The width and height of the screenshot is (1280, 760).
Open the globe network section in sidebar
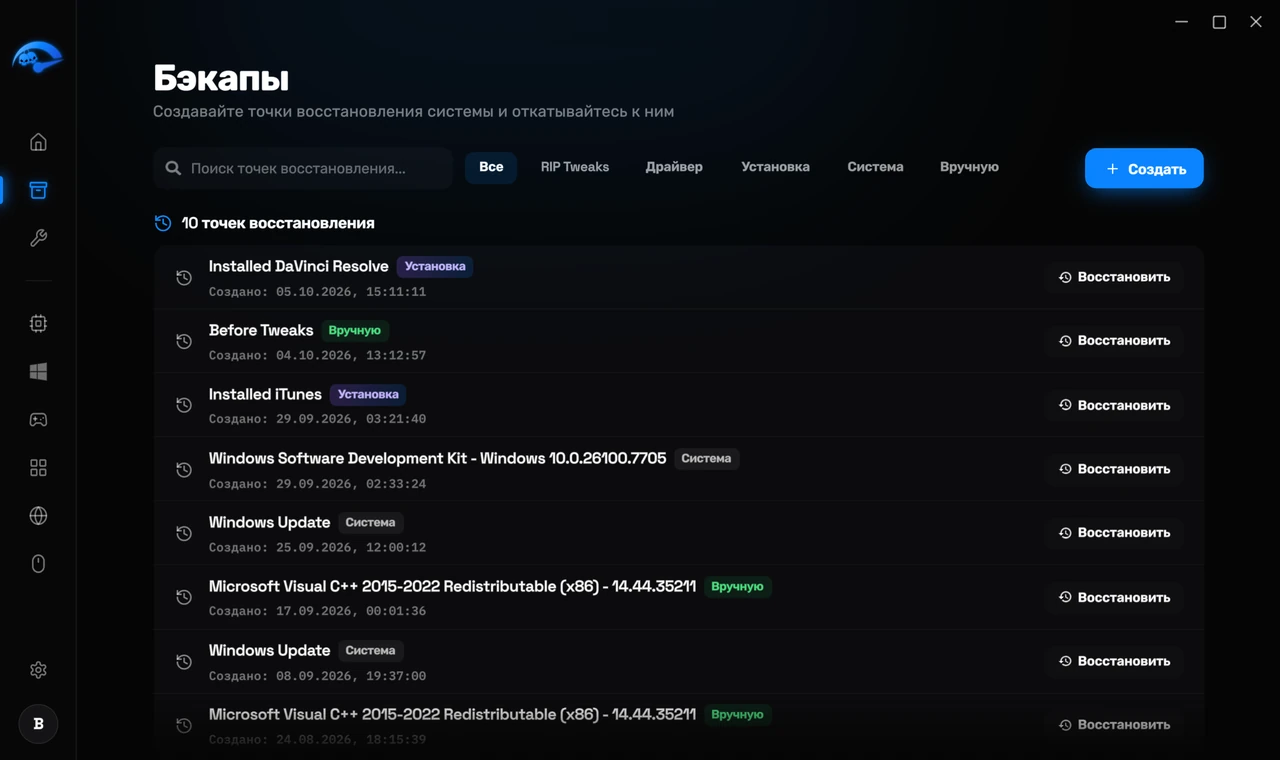tap(38, 516)
